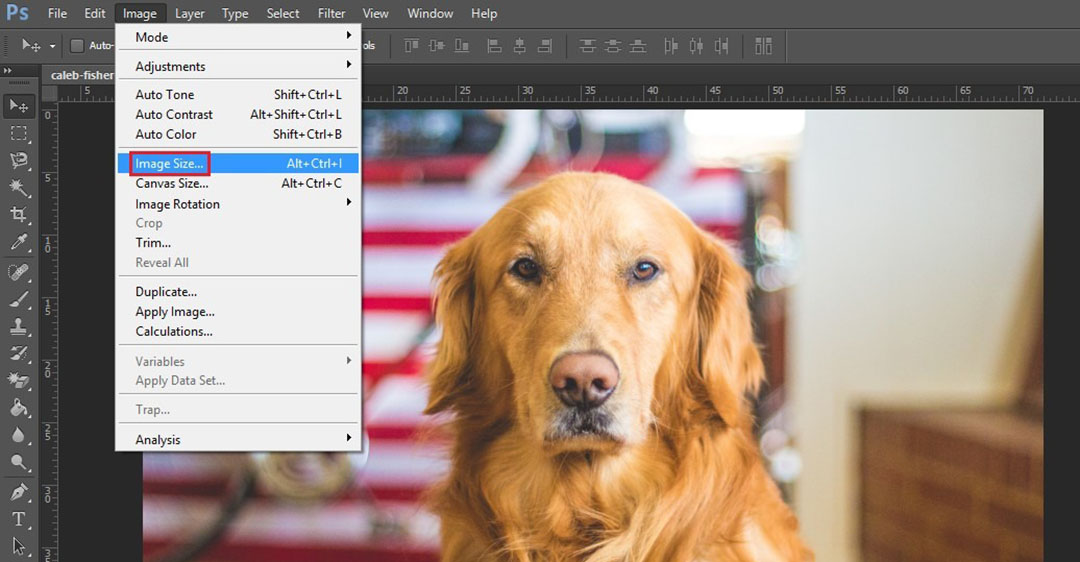Screen dimensions: 1080x562
Task: Open the Layer menu
Action: point(189,13)
